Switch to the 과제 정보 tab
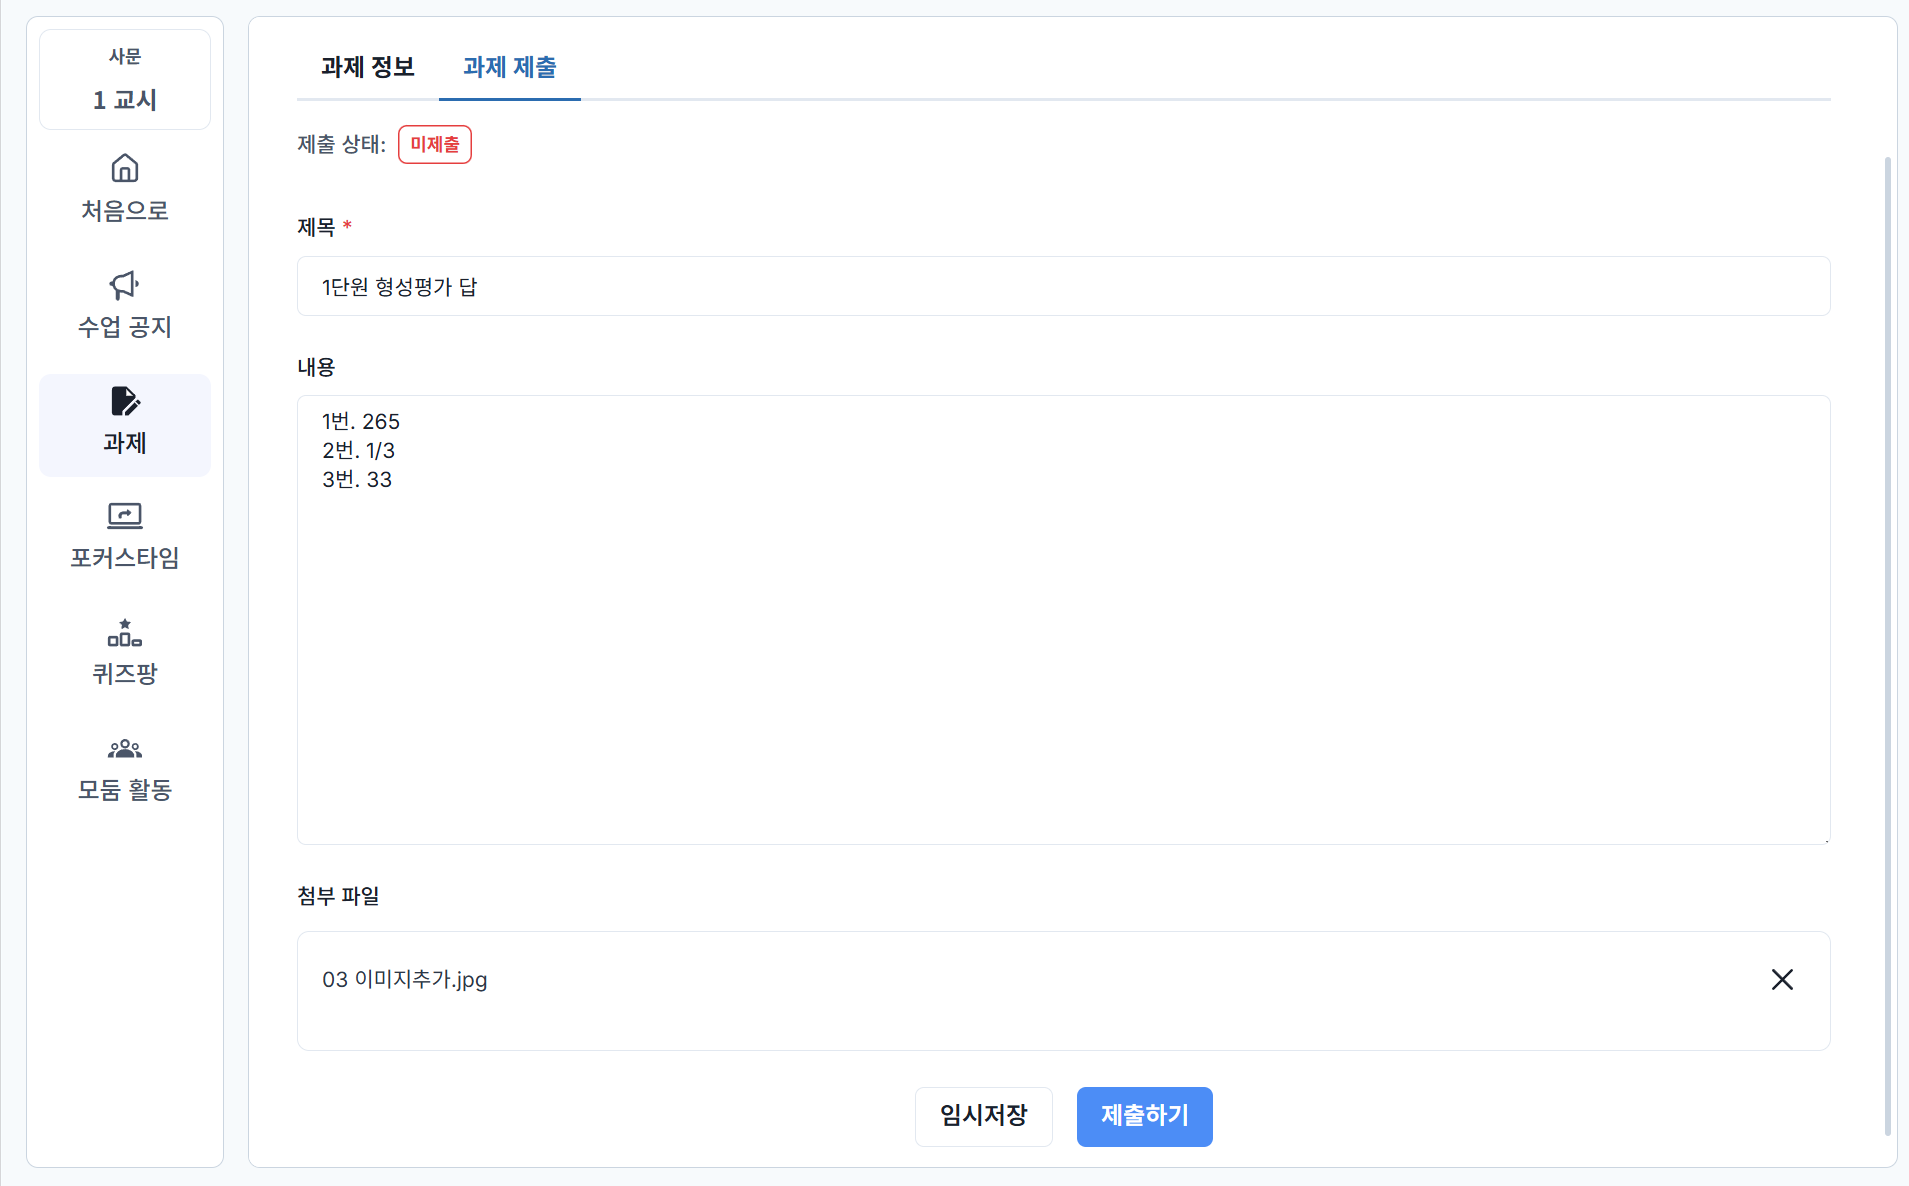Viewport: 1909px width, 1186px height. coord(367,67)
